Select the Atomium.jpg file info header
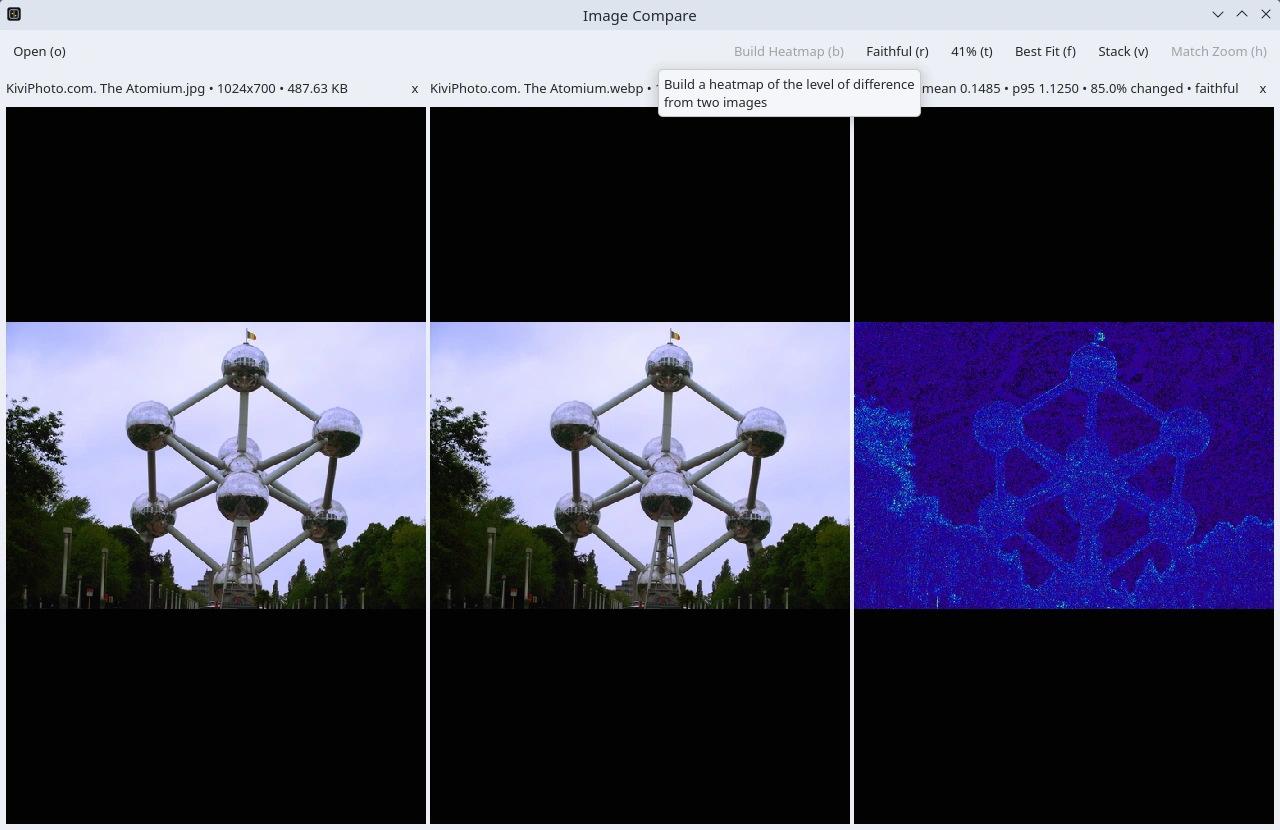1280x830 pixels. point(177,88)
